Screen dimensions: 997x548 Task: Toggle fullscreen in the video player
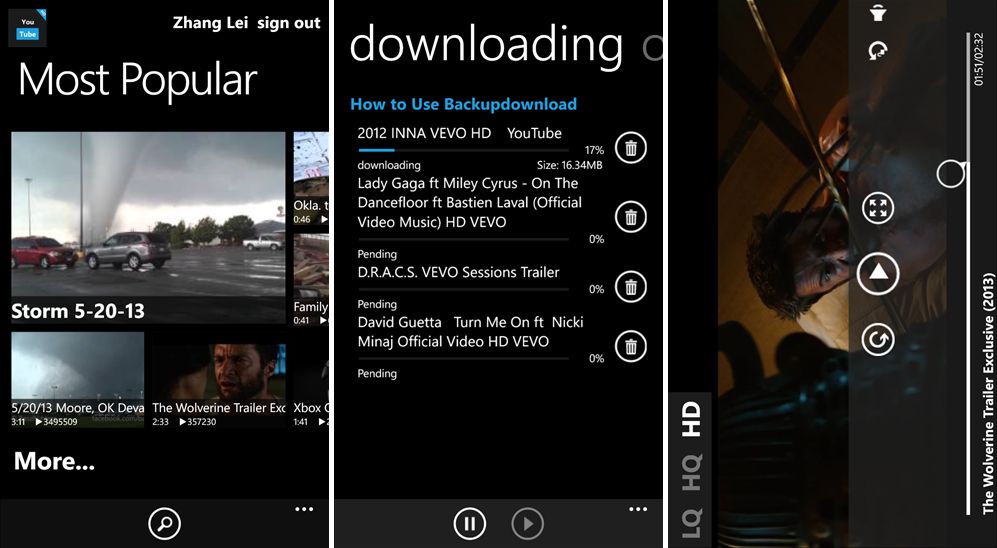[878, 208]
